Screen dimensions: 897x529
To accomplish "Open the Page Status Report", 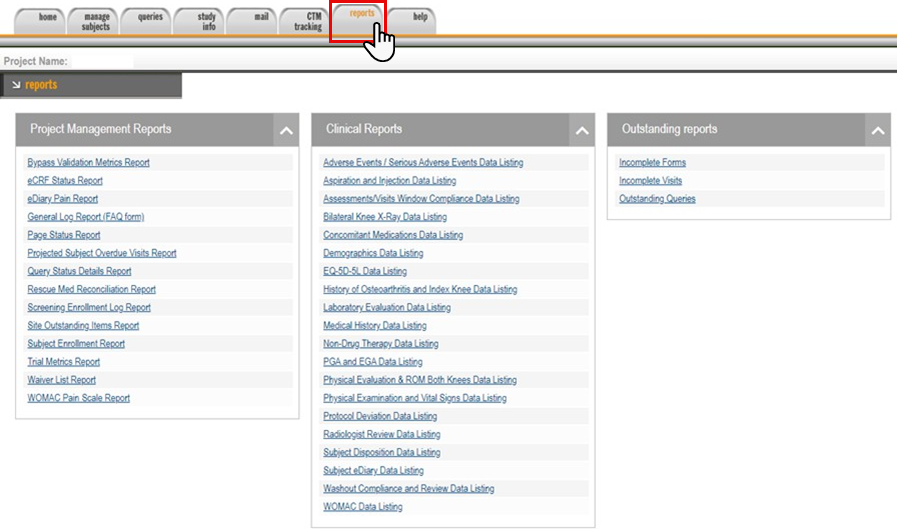I will (x=63, y=235).
